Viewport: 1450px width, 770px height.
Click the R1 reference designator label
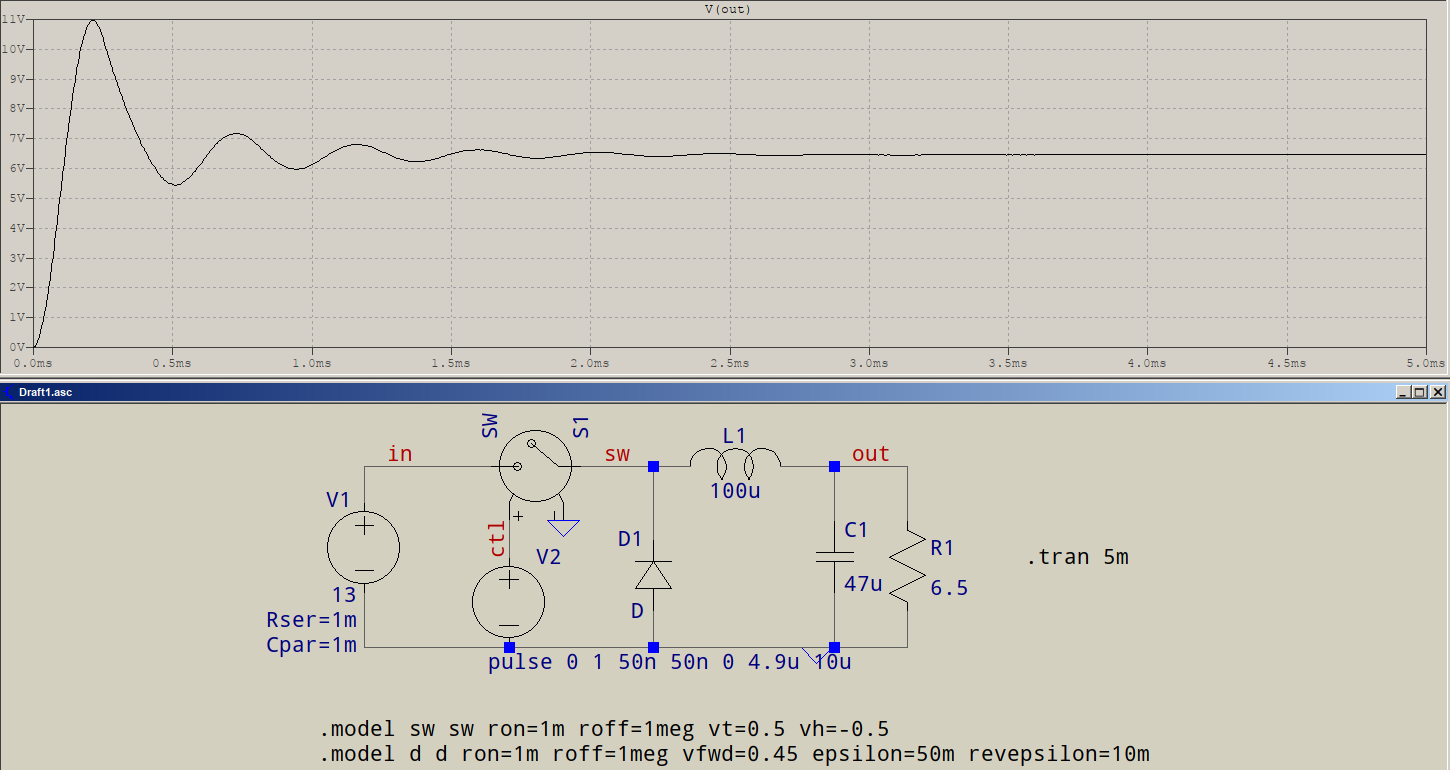coord(942,547)
